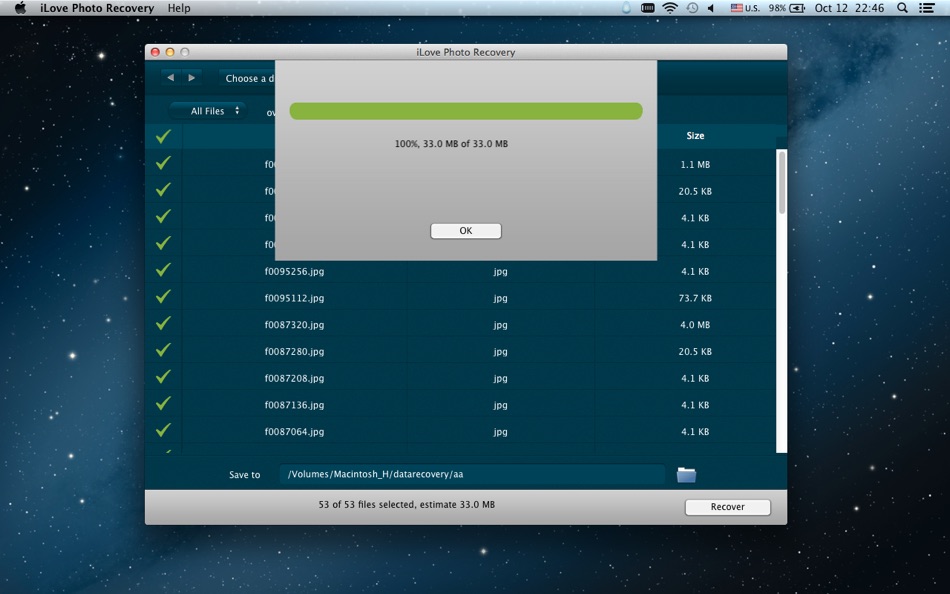
Task: Select file name f0087280.jpg
Action: [x=294, y=352]
